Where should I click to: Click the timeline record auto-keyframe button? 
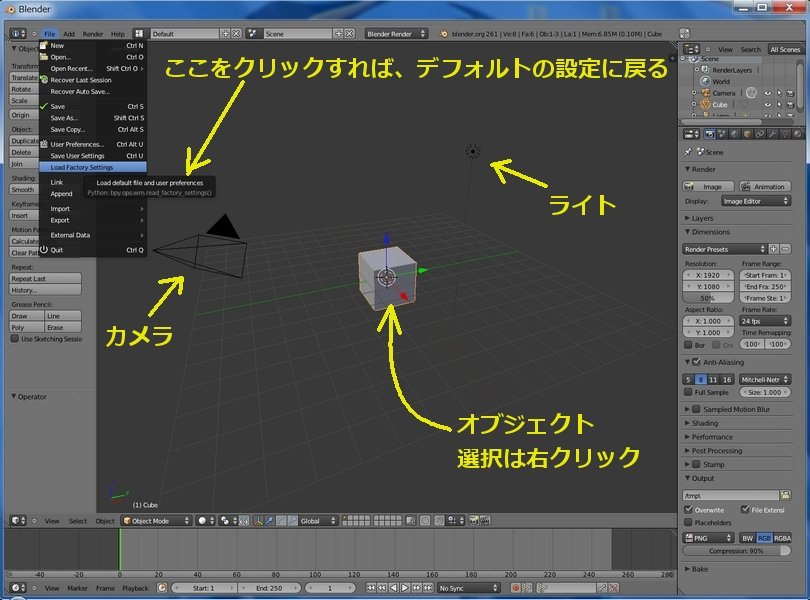pyautogui.click(x=516, y=588)
